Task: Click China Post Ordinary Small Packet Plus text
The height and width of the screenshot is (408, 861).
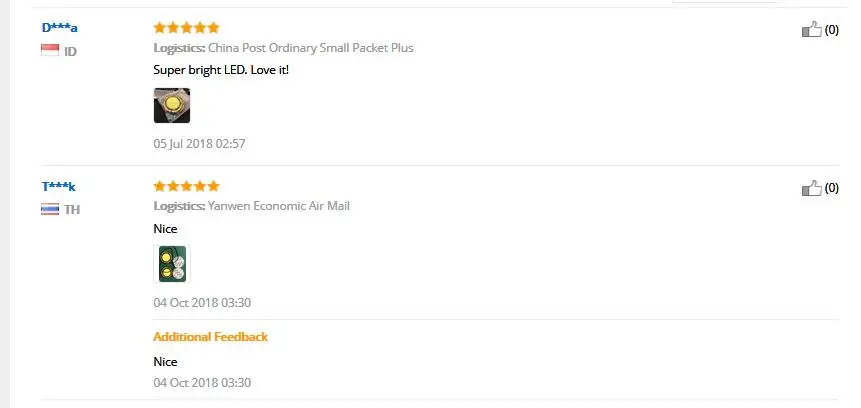Action: pos(311,48)
